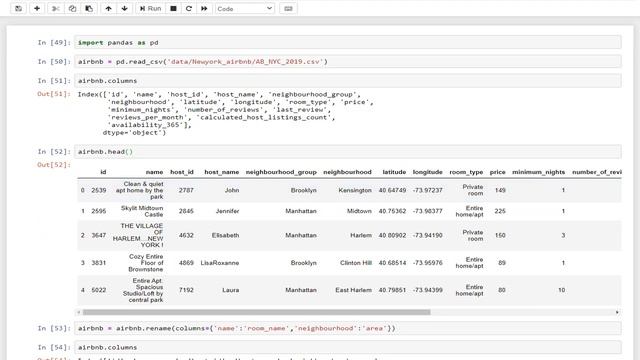Click the 'host_id' column header
The height and width of the screenshot is (360, 640).
pyautogui.click(x=182, y=172)
